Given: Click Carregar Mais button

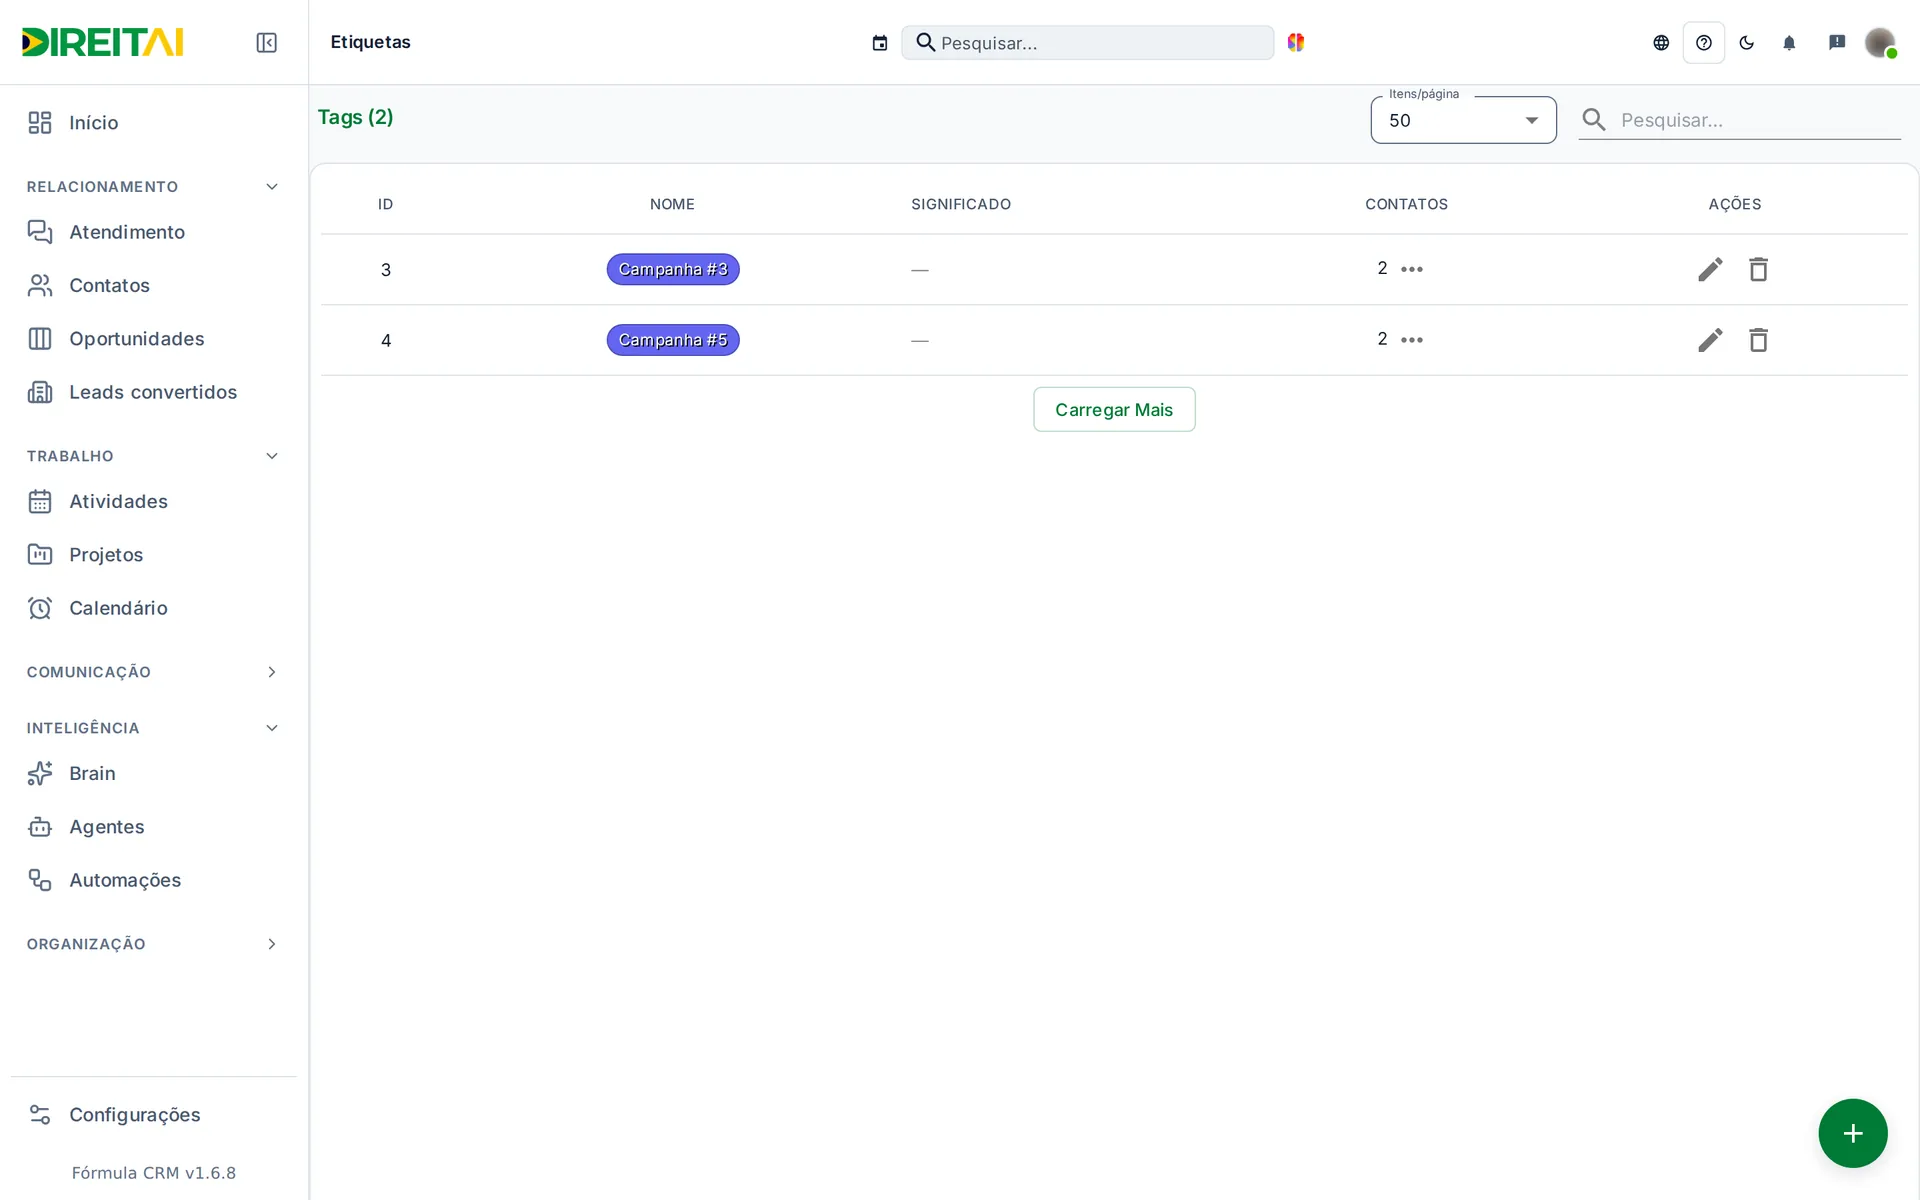Looking at the screenshot, I should pyautogui.click(x=1114, y=409).
